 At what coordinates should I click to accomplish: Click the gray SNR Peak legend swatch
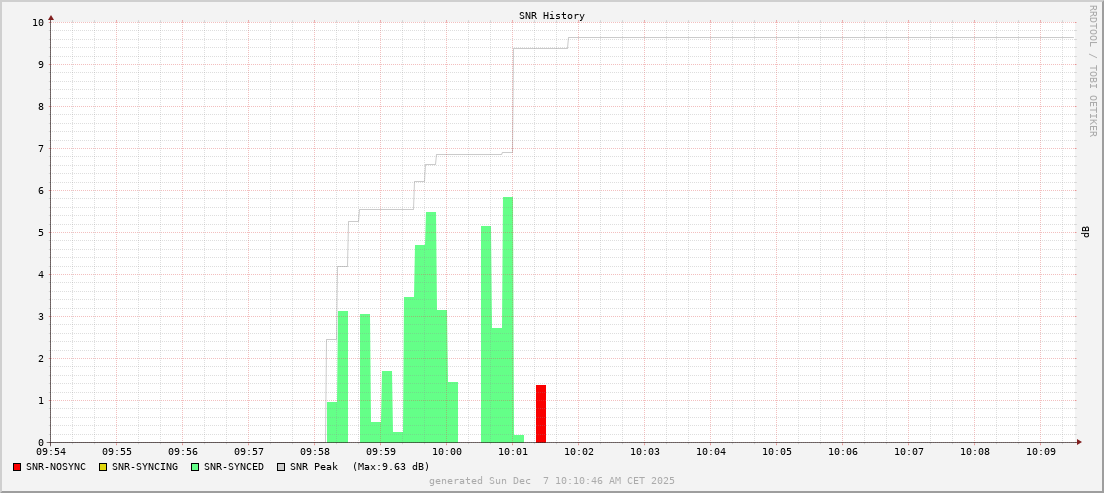click(x=281, y=467)
